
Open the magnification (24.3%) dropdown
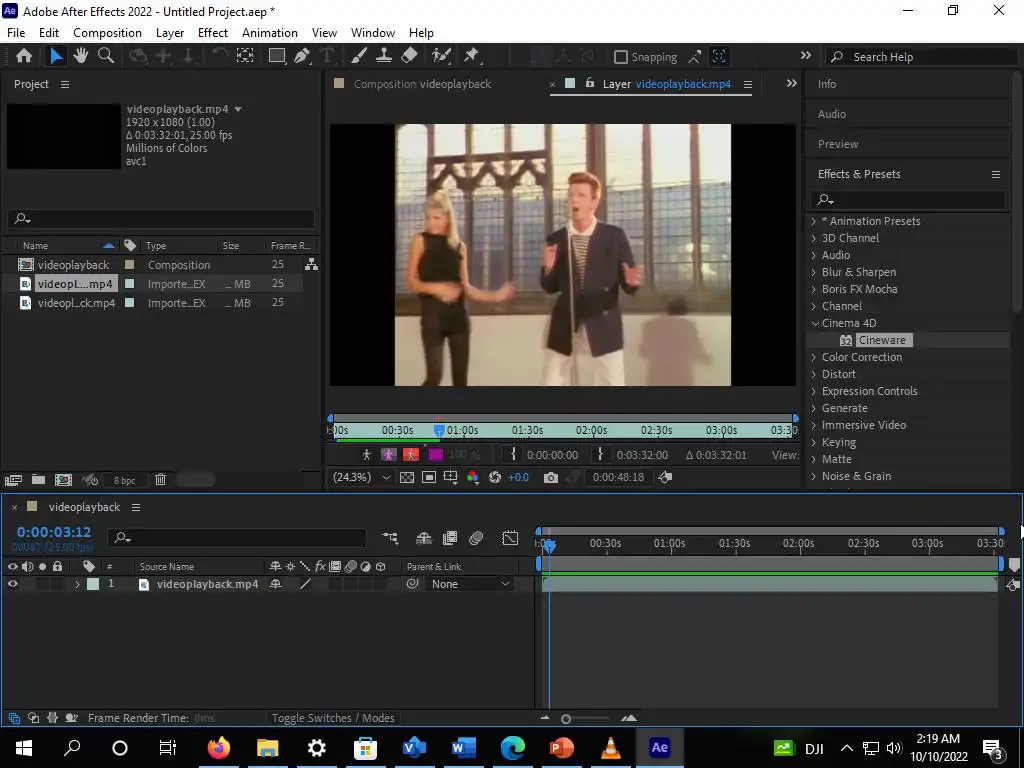(361, 477)
